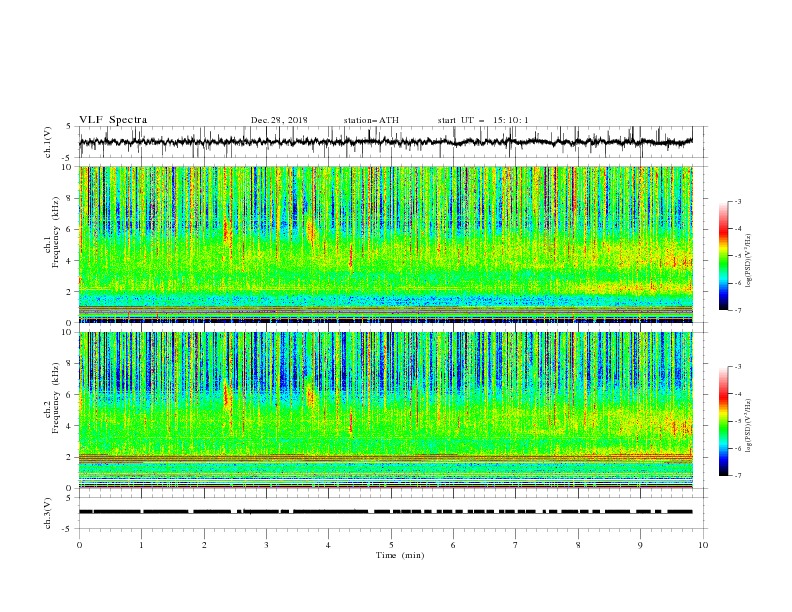Click time axis tick label '8'
This screenshot has width=792, height=612.
click(578, 545)
